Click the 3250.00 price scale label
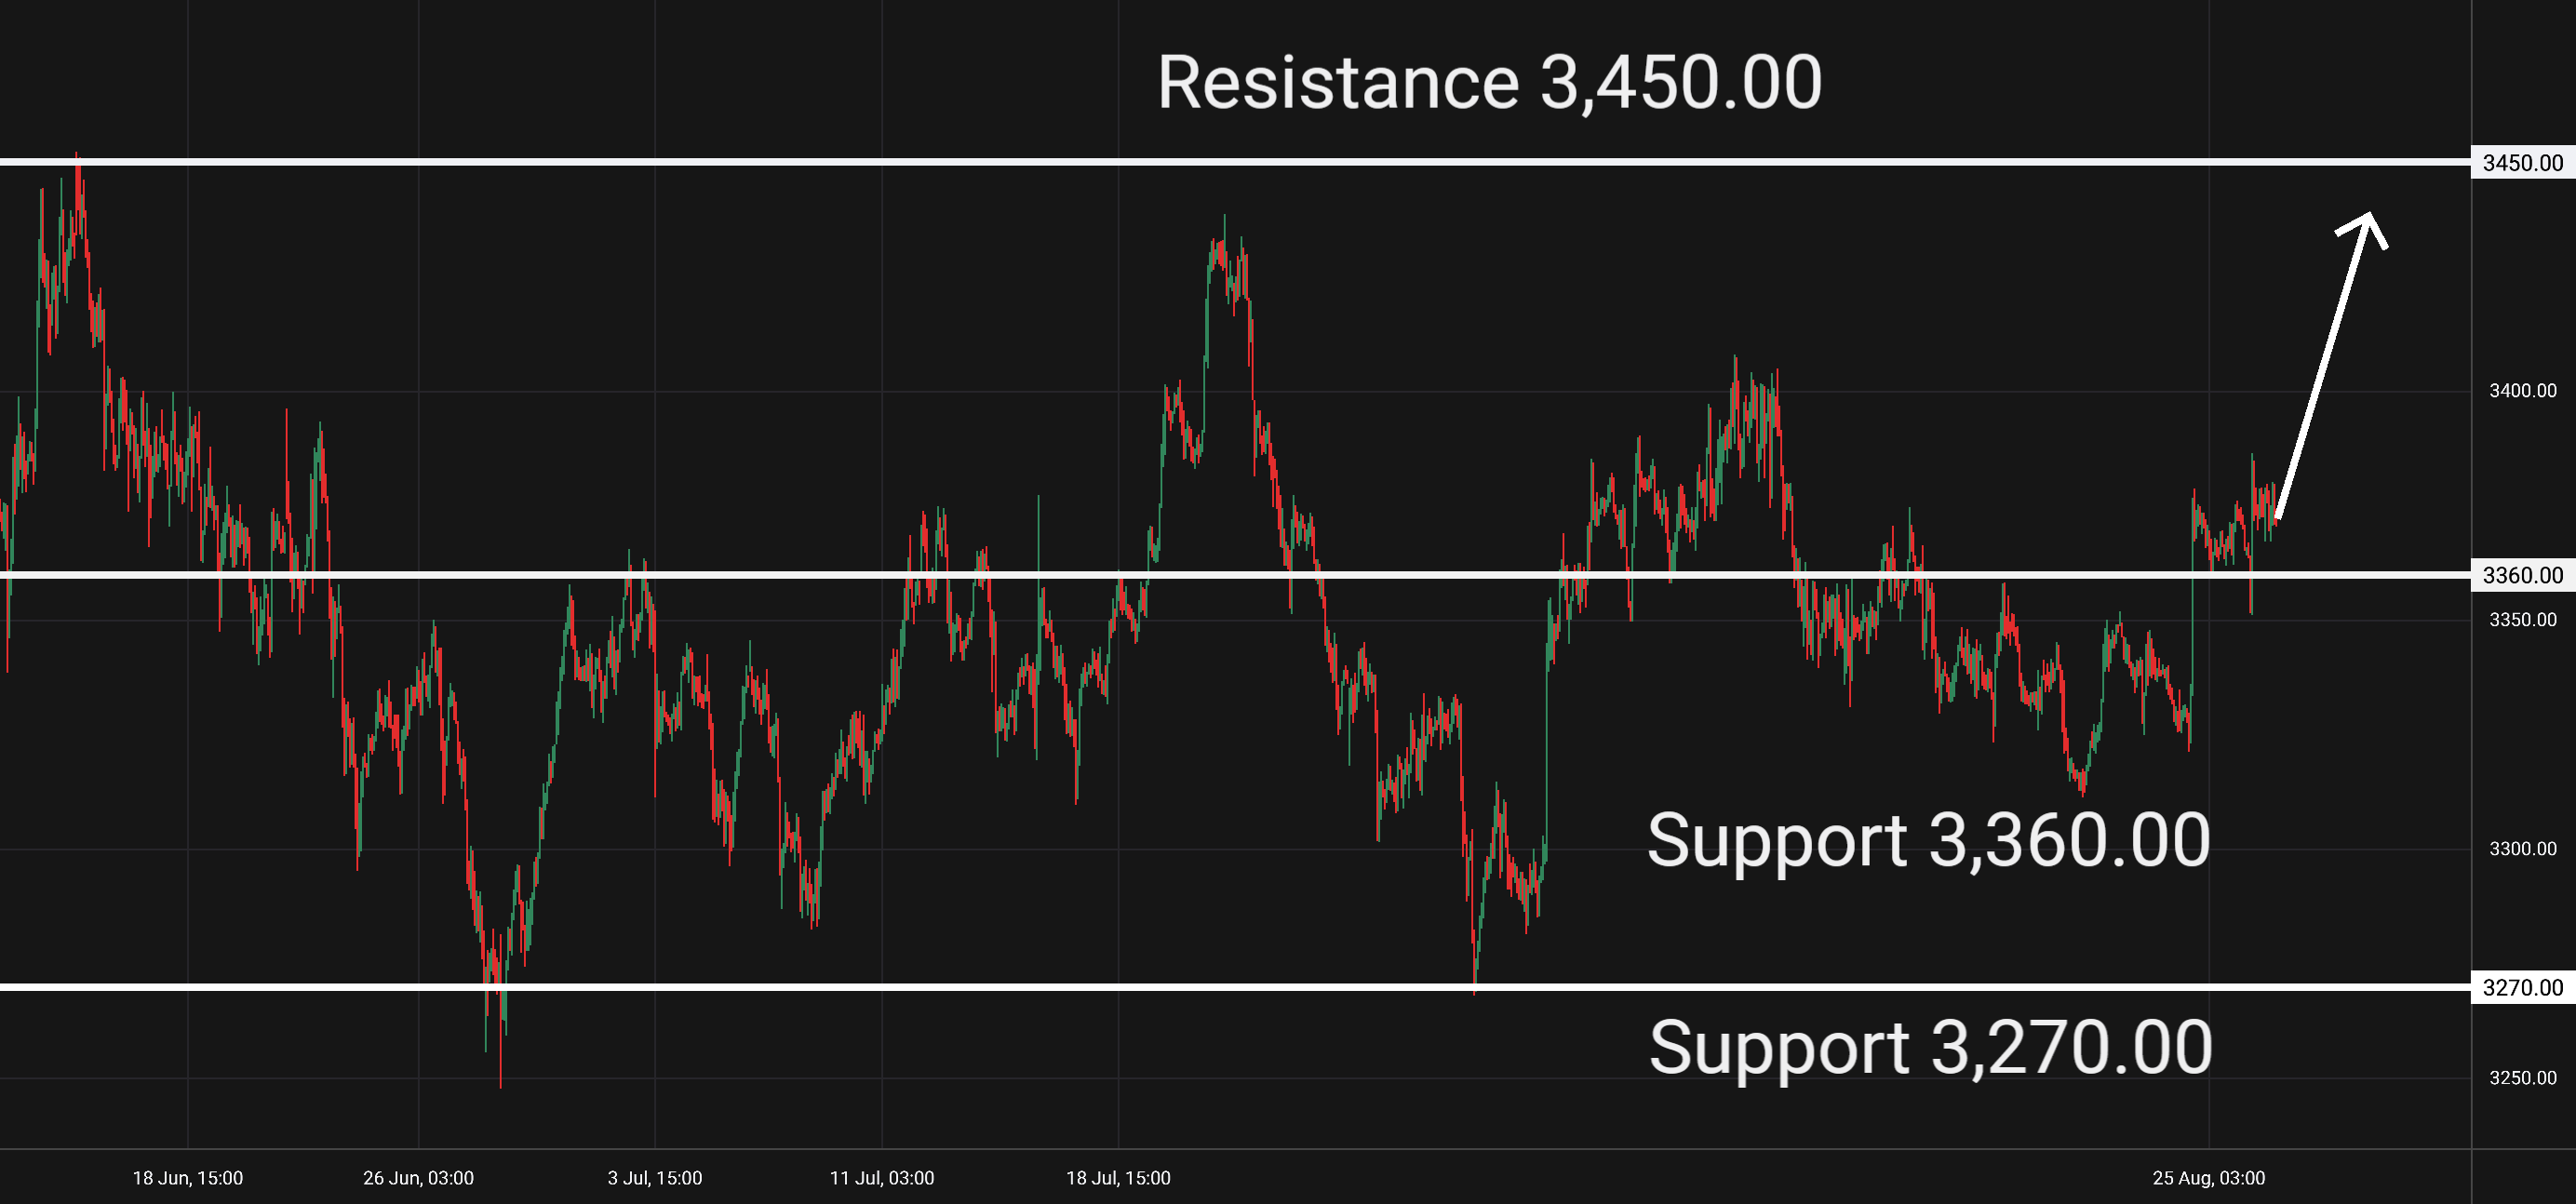Image resolution: width=2576 pixels, height=1204 pixels. click(x=2523, y=1078)
